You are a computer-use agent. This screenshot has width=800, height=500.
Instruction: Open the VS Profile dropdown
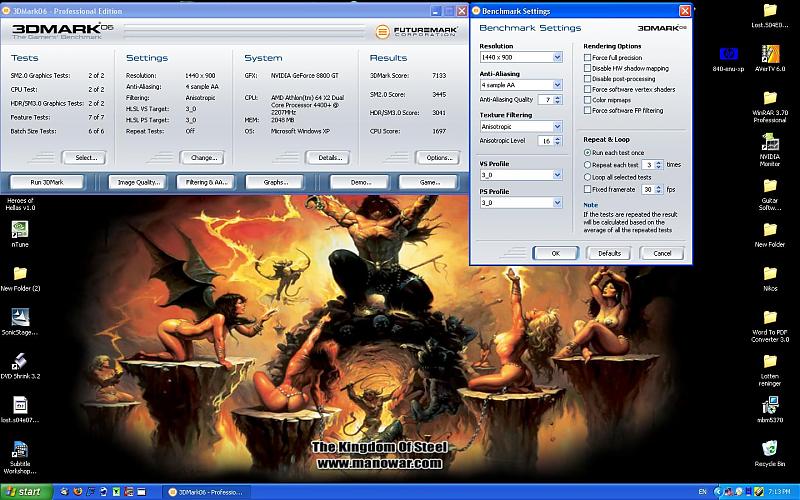(521, 175)
